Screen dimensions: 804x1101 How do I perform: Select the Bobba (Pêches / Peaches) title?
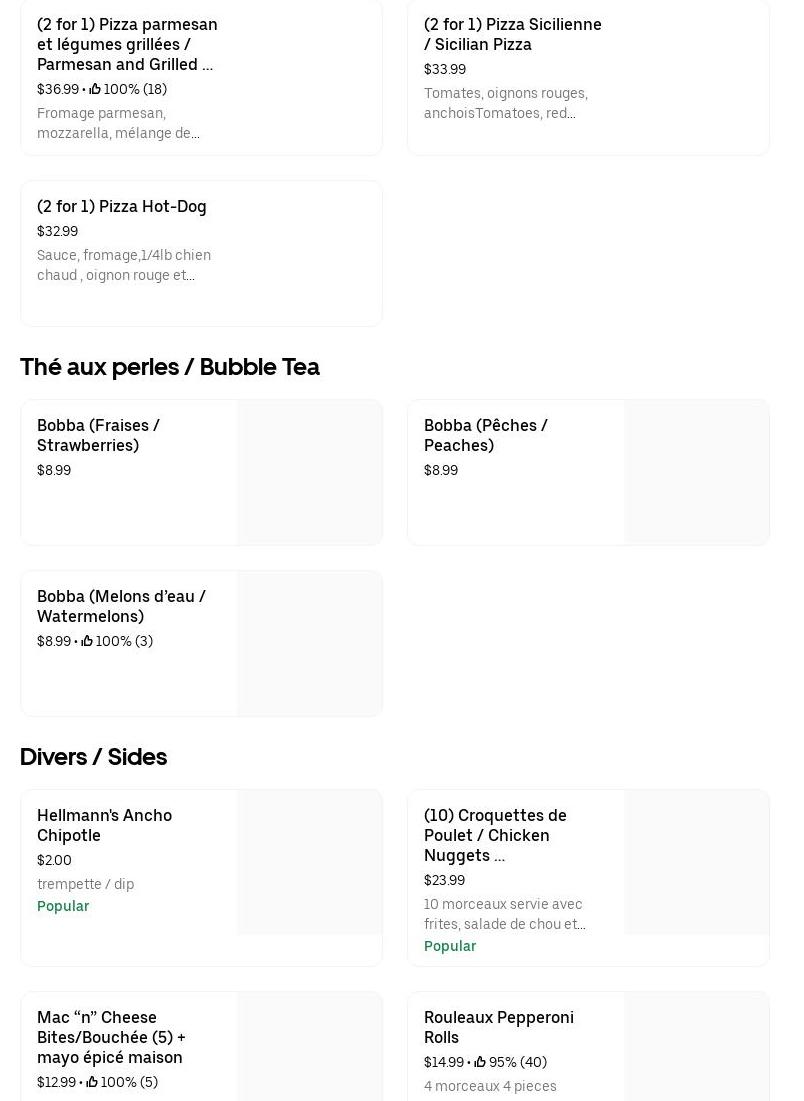coord(486,435)
